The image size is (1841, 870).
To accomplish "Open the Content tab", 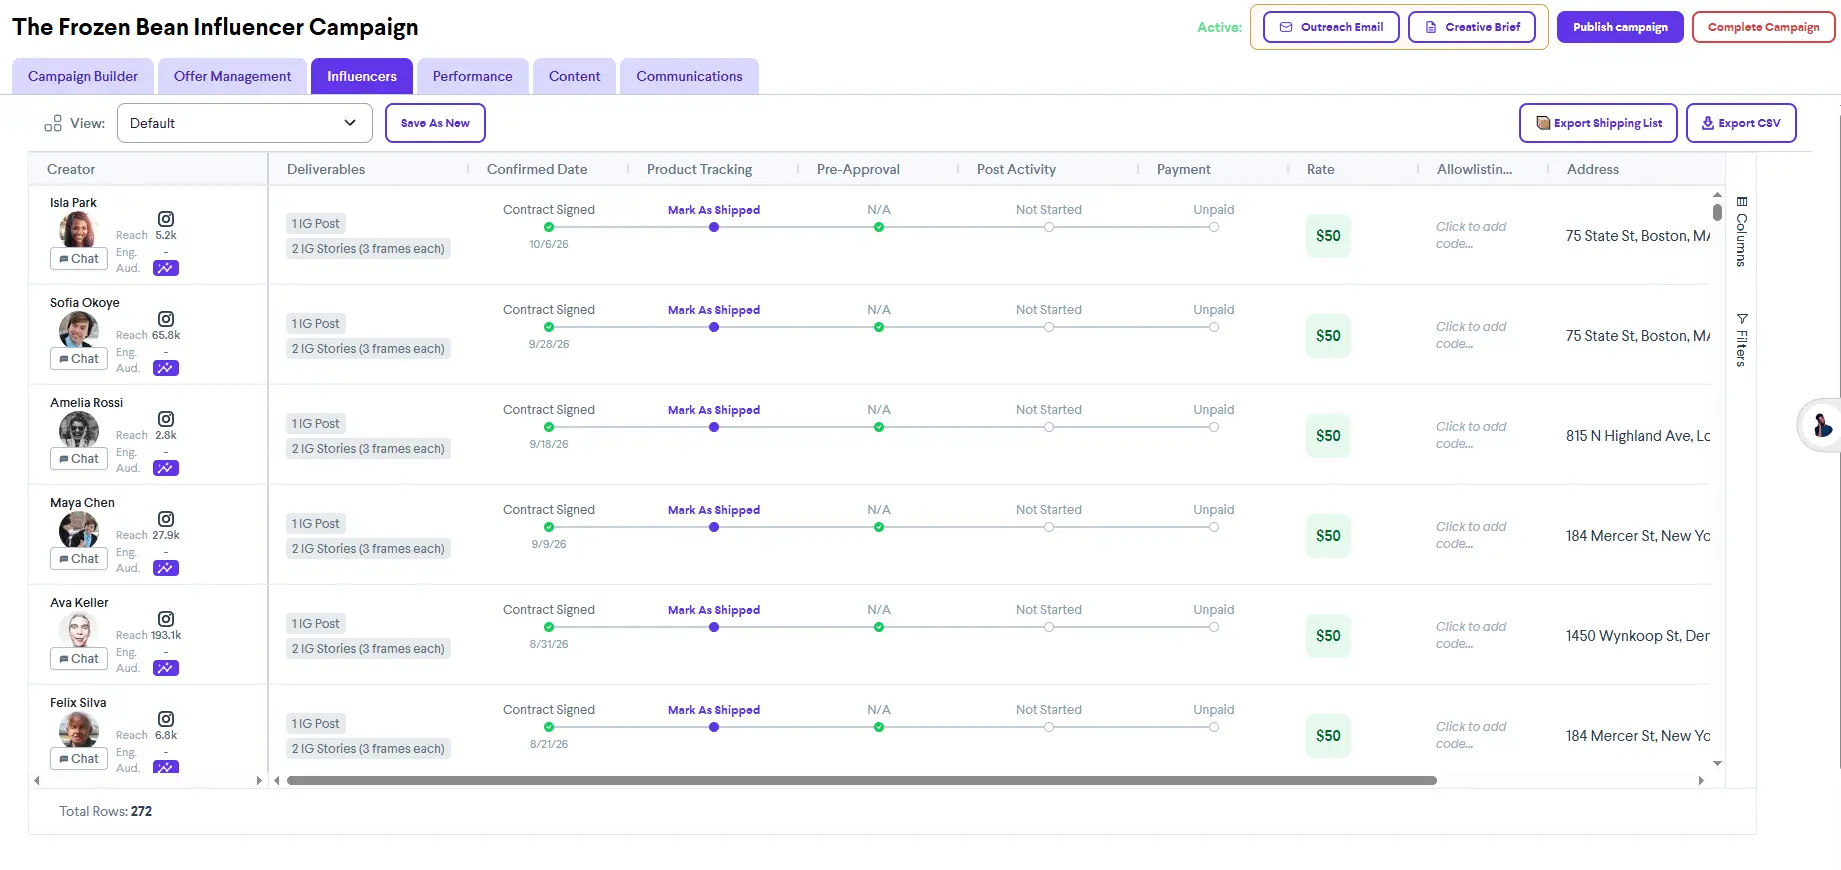I will point(574,76).
